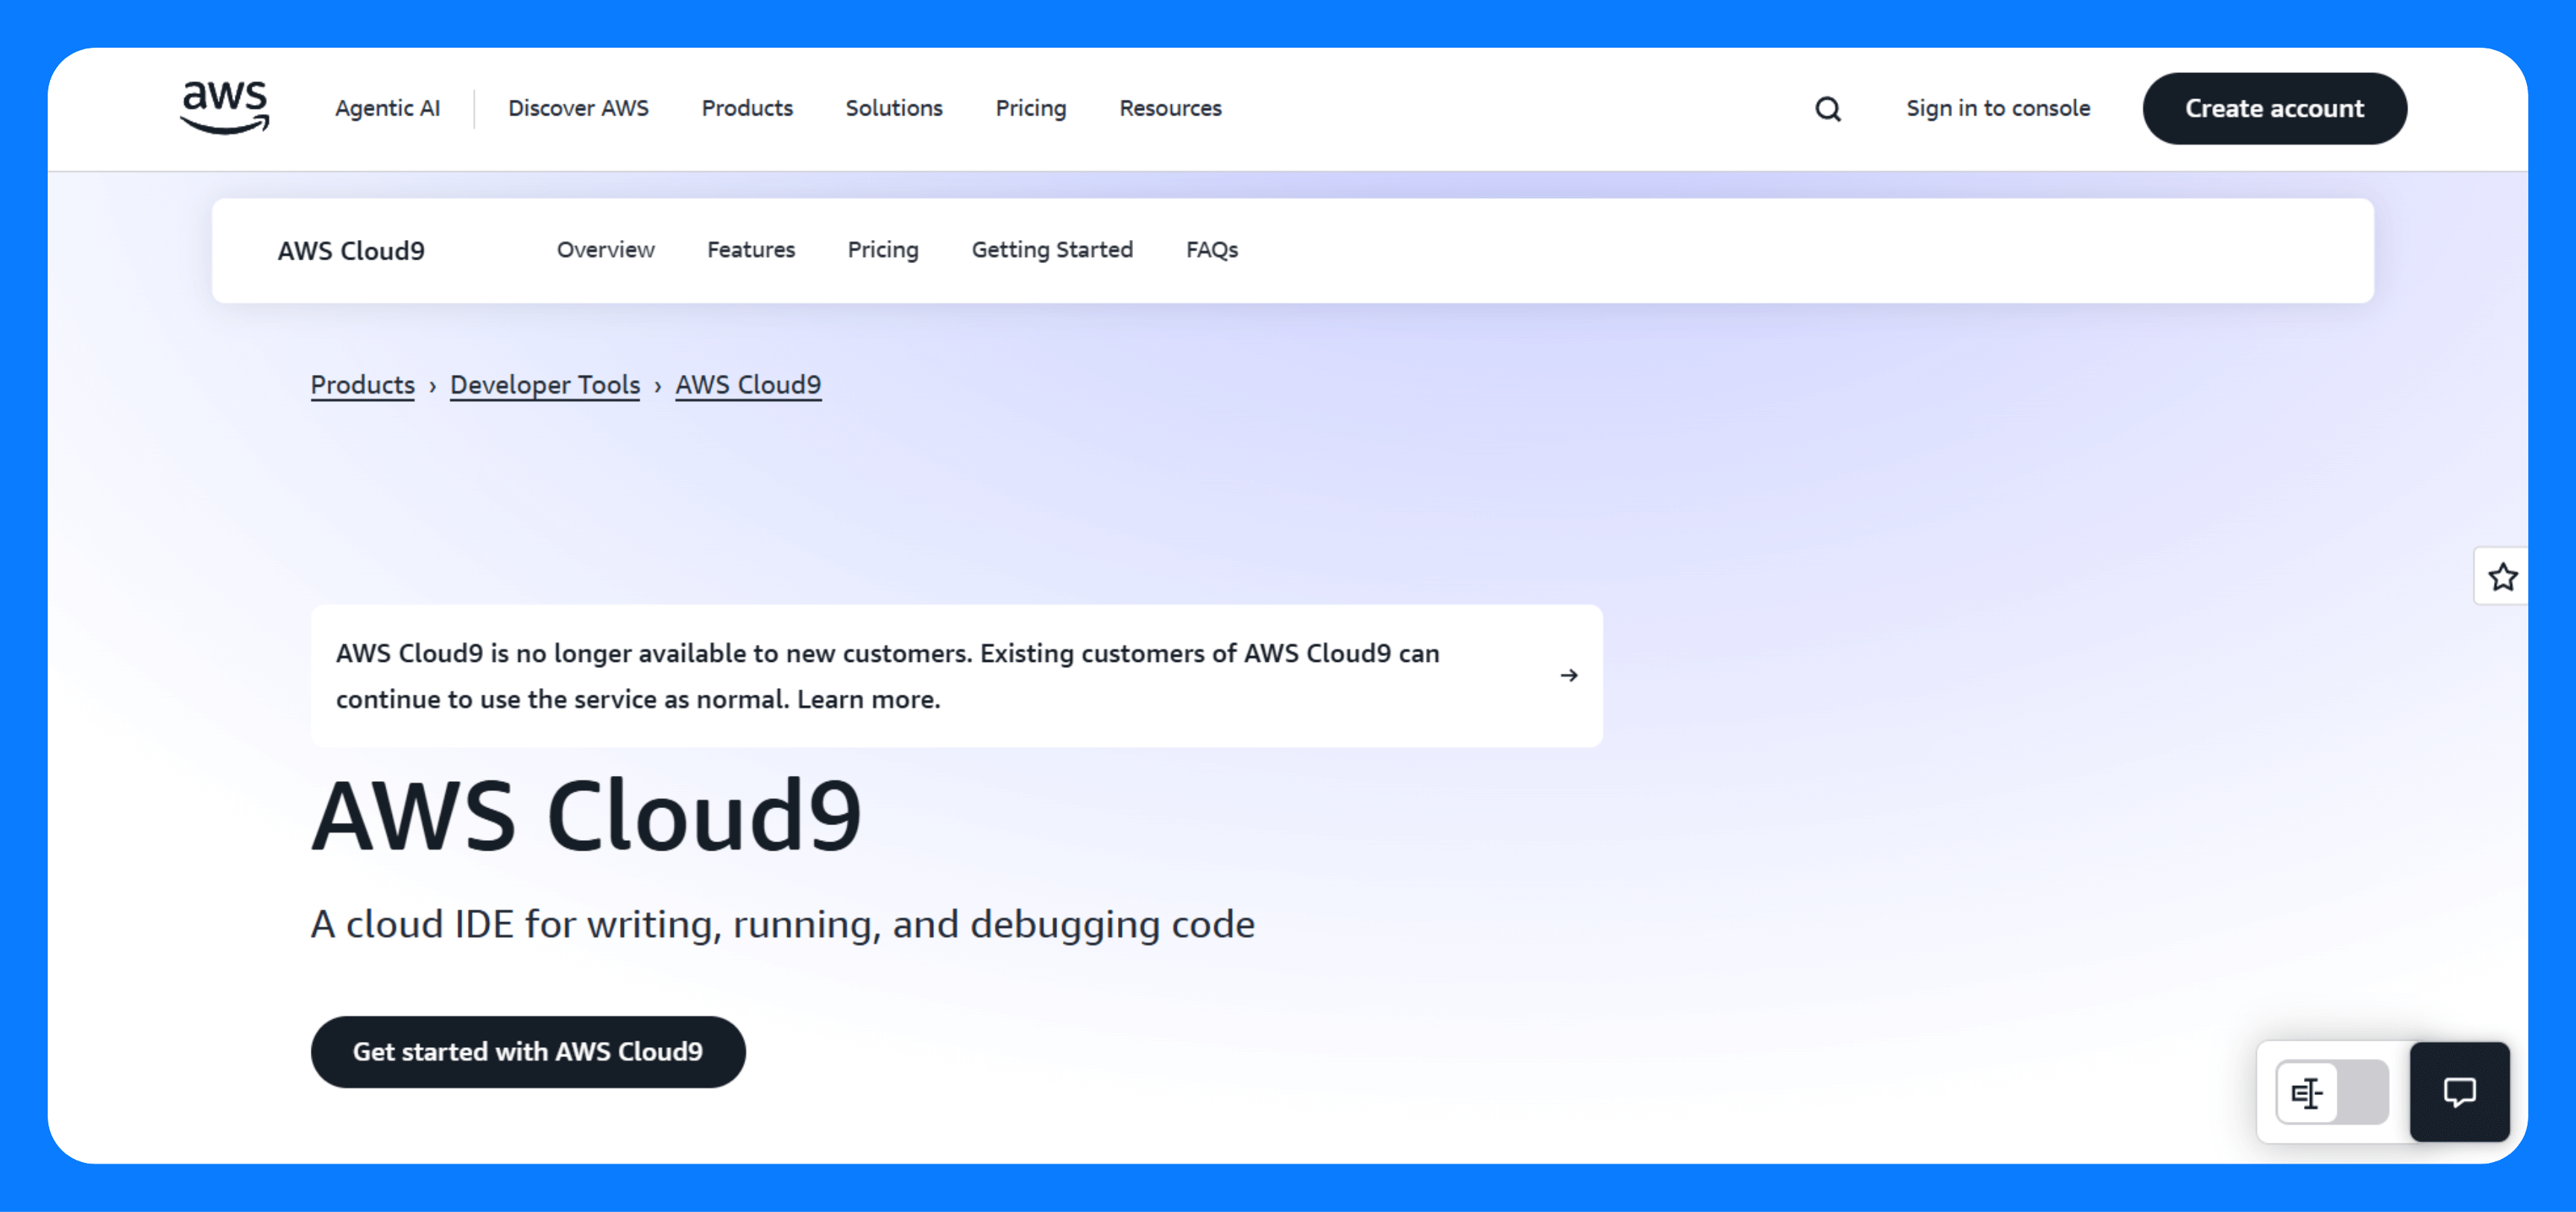Open the chat bubble icon
The width and height of the screenshot is (2576, 1212).
point(2459,1091)
